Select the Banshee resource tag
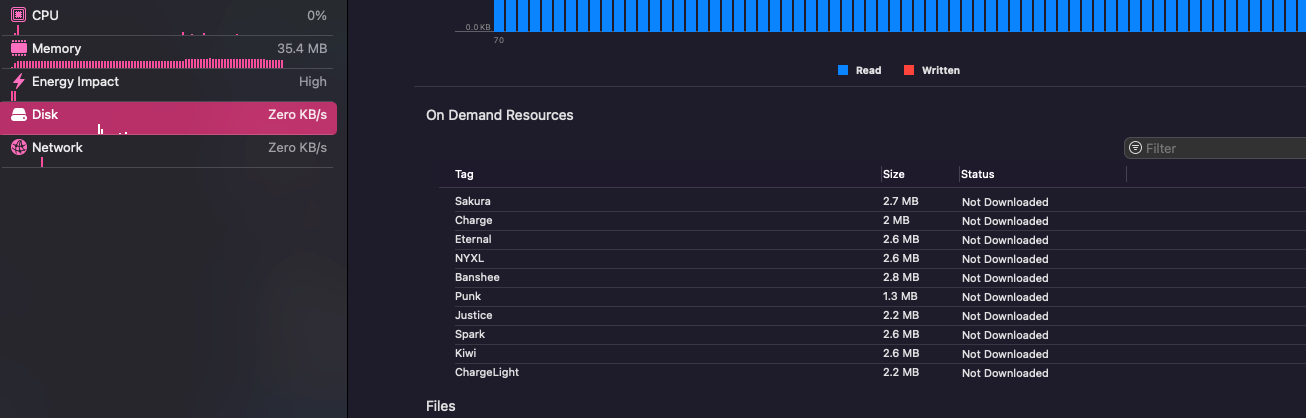The image size is (1306, 418). (477, 277)
